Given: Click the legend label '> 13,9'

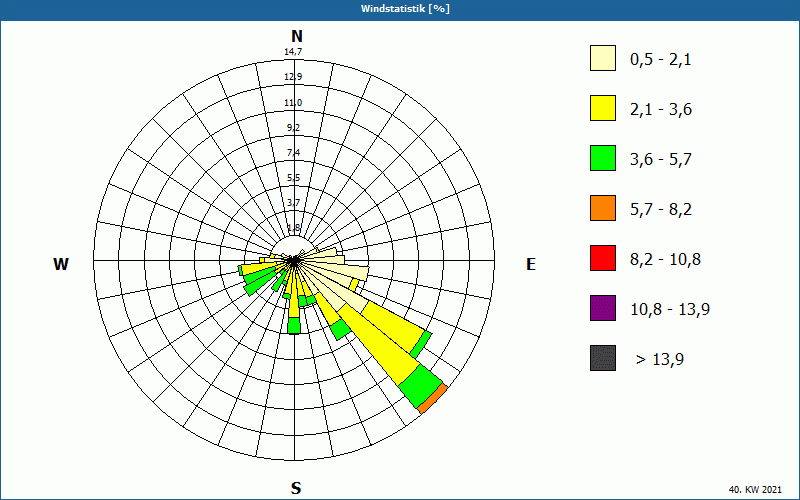Looking at the screenshot, I should tap(660, 360).
